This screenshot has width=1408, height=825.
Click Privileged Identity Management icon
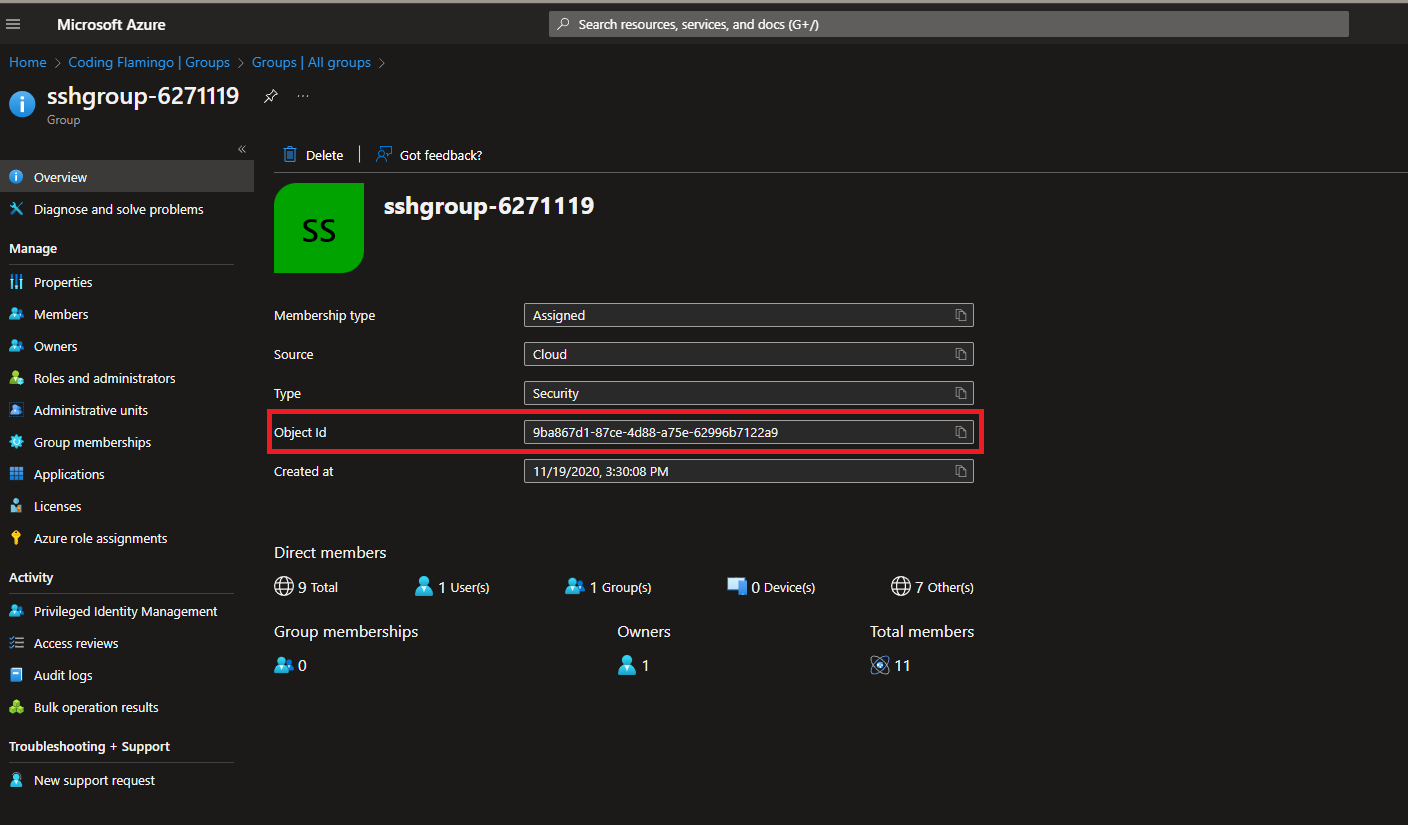coord(16,611)
